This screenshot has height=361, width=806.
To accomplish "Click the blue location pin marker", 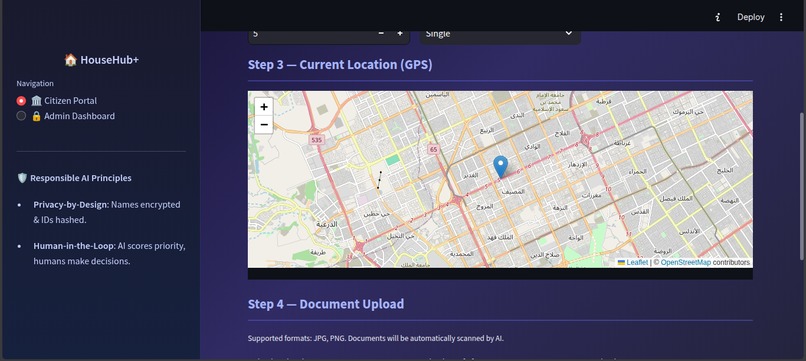I will tap(500, 167).
